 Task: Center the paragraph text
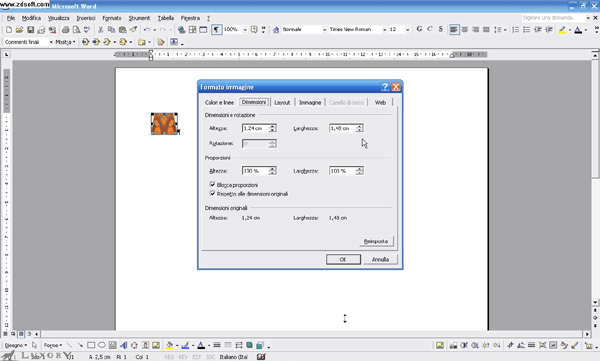pos(465,29)
